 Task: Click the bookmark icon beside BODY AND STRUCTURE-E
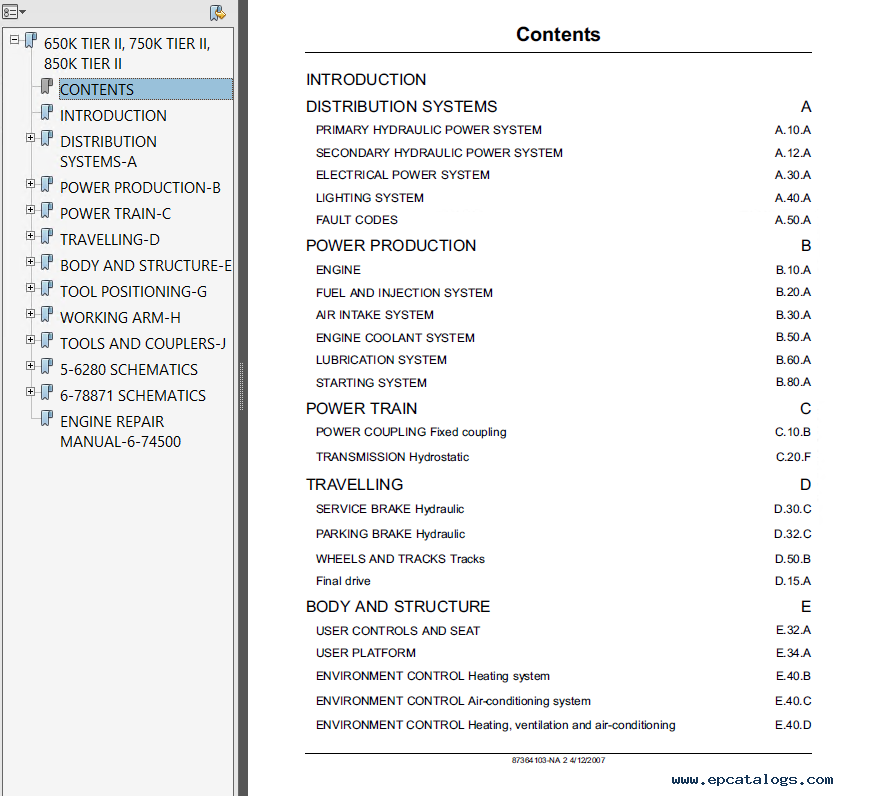click(47, 262)
